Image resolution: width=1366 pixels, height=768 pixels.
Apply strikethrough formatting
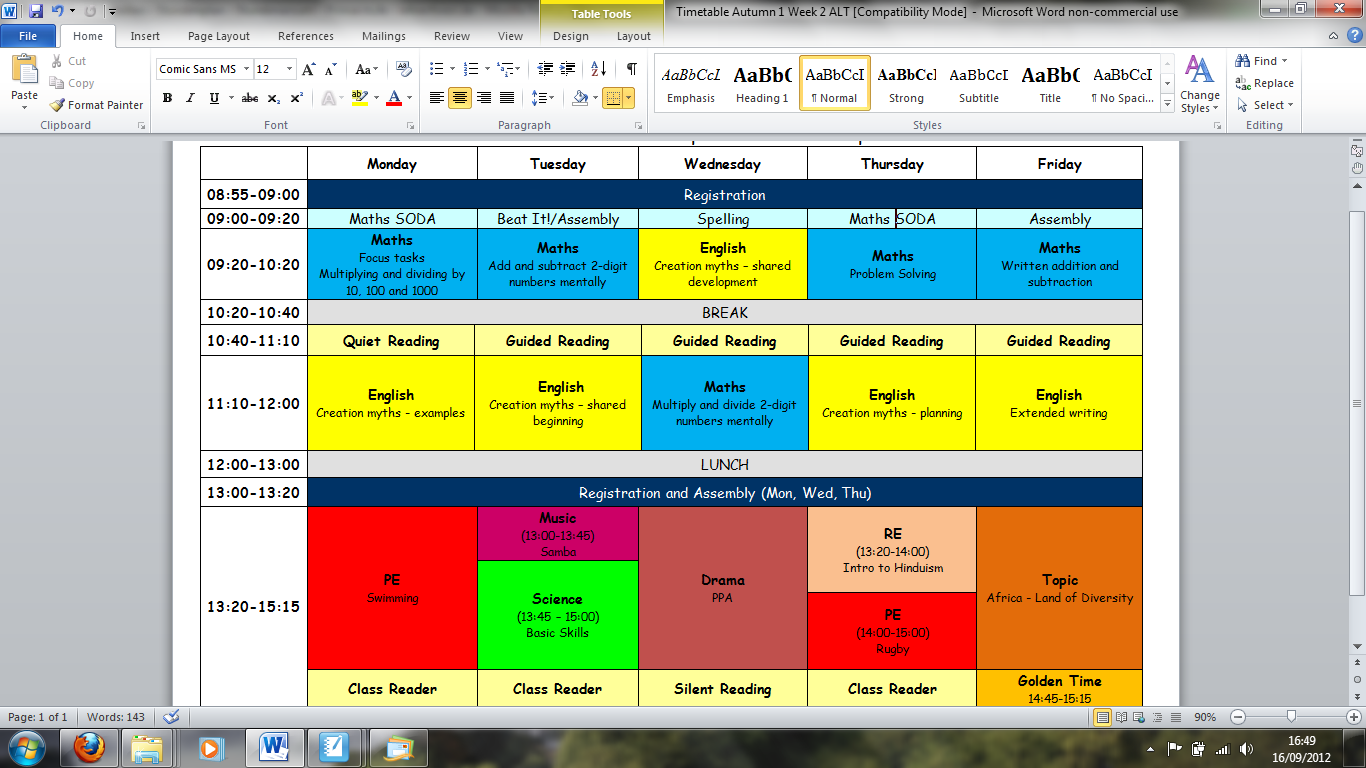point(250,98)
